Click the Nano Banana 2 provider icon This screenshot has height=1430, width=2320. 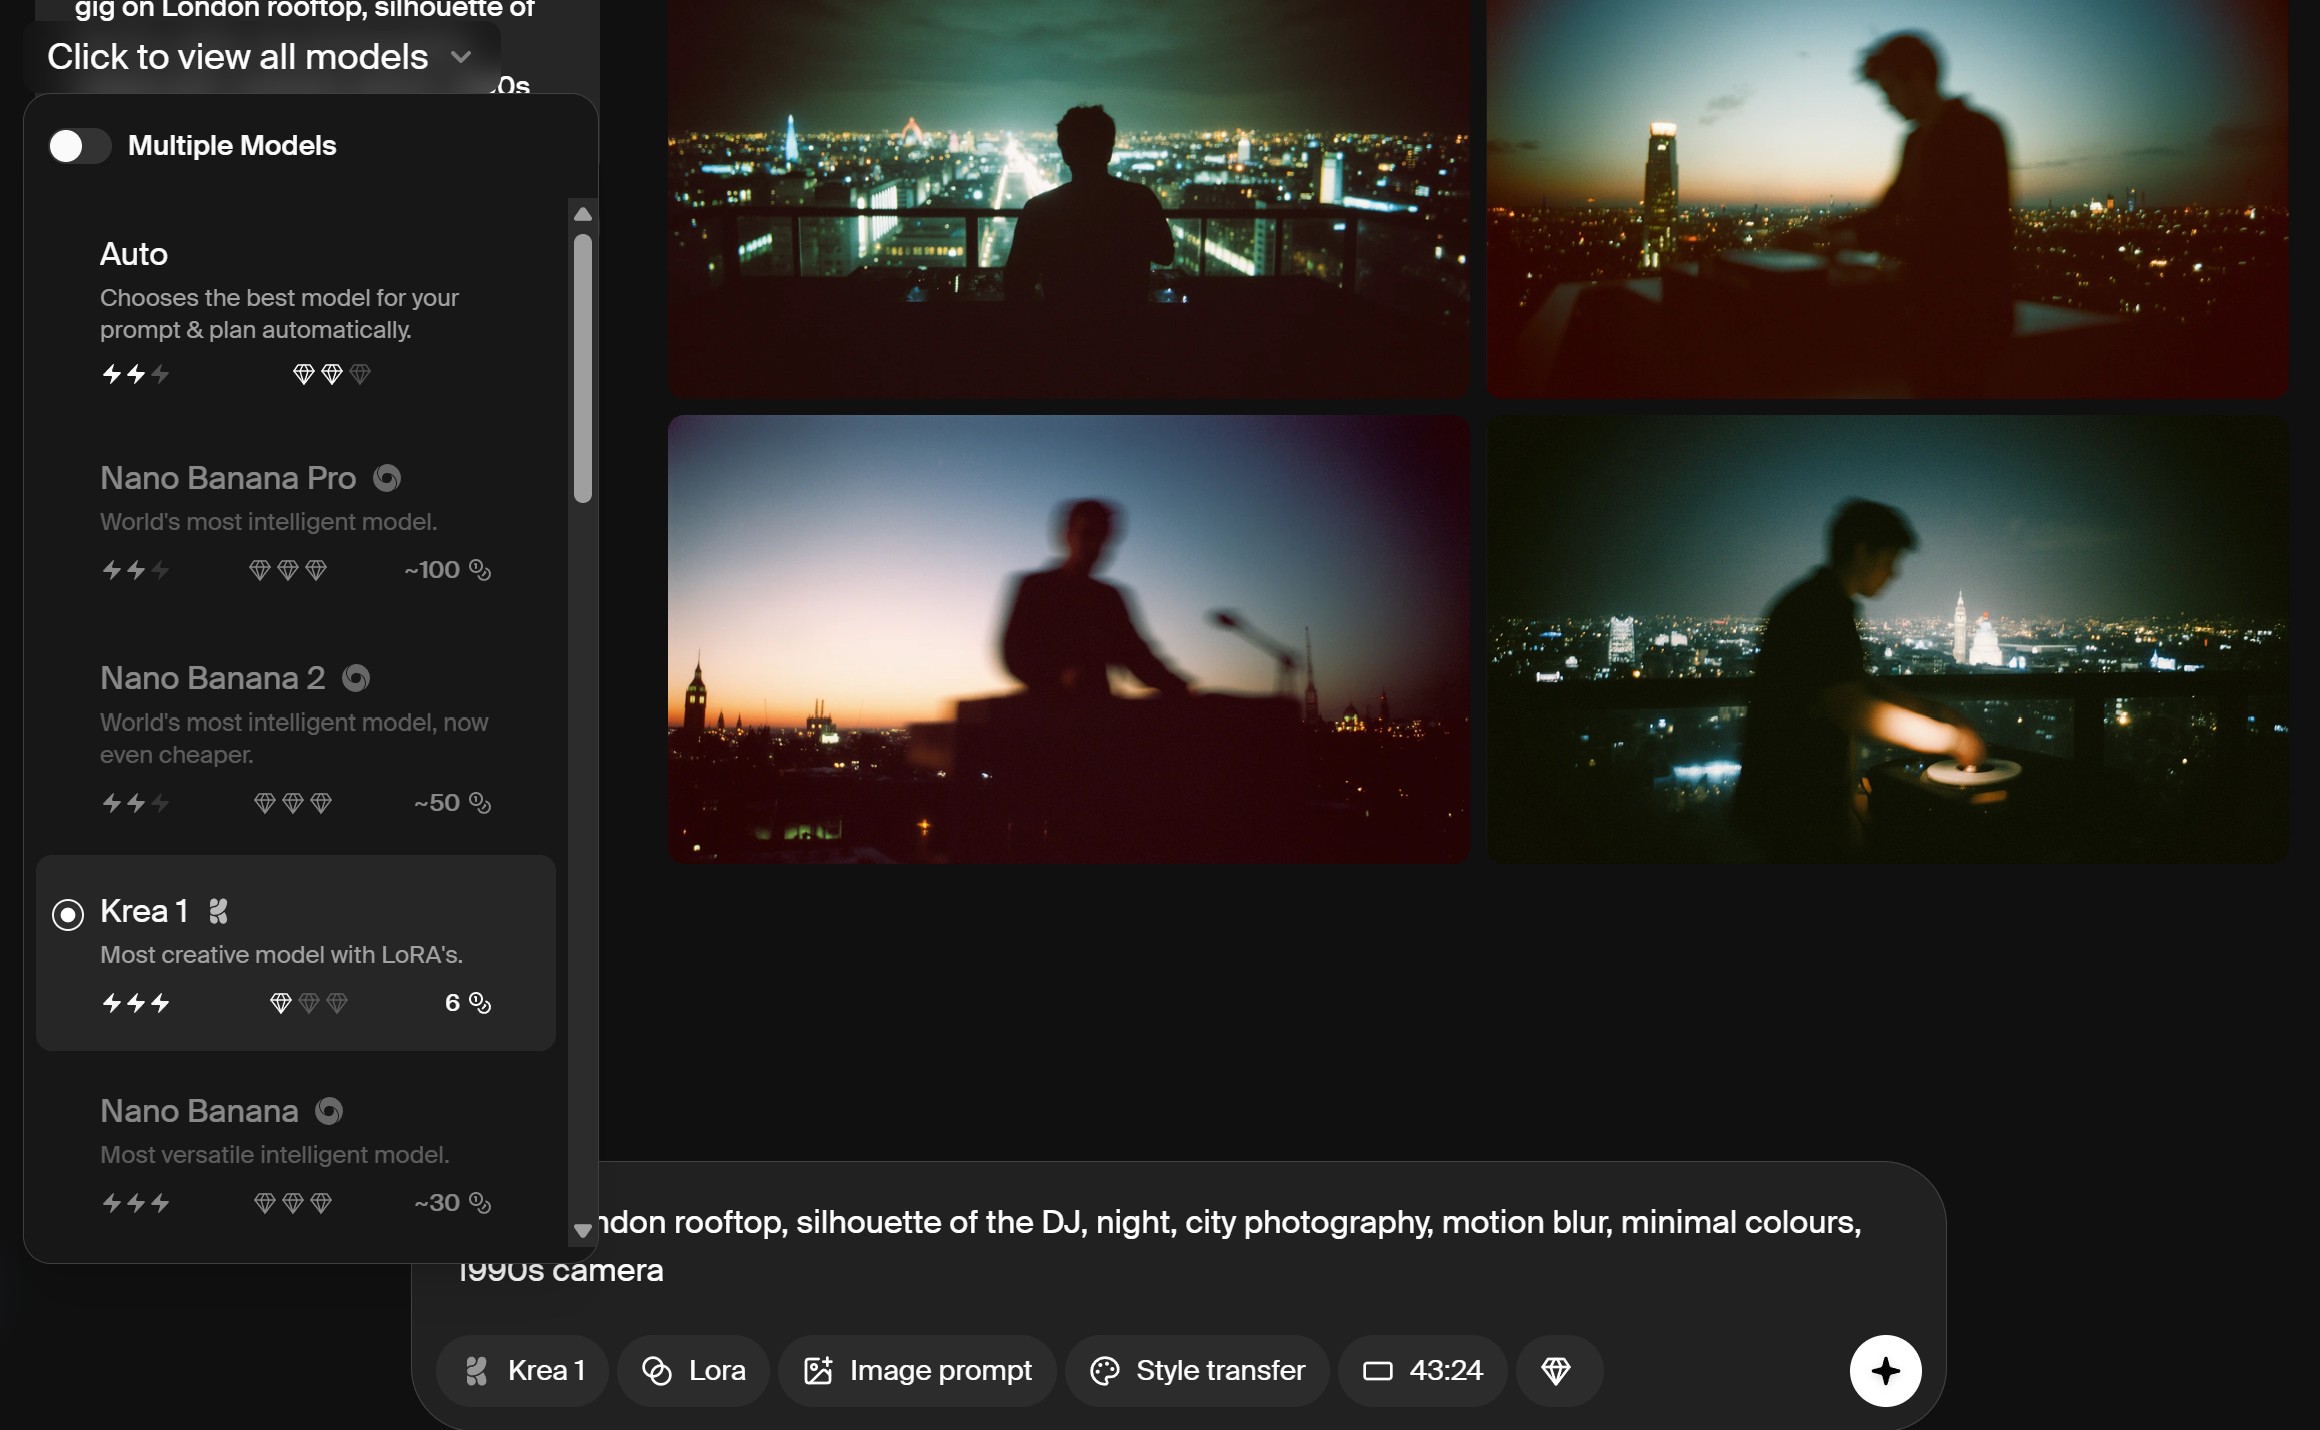[356, 678]
